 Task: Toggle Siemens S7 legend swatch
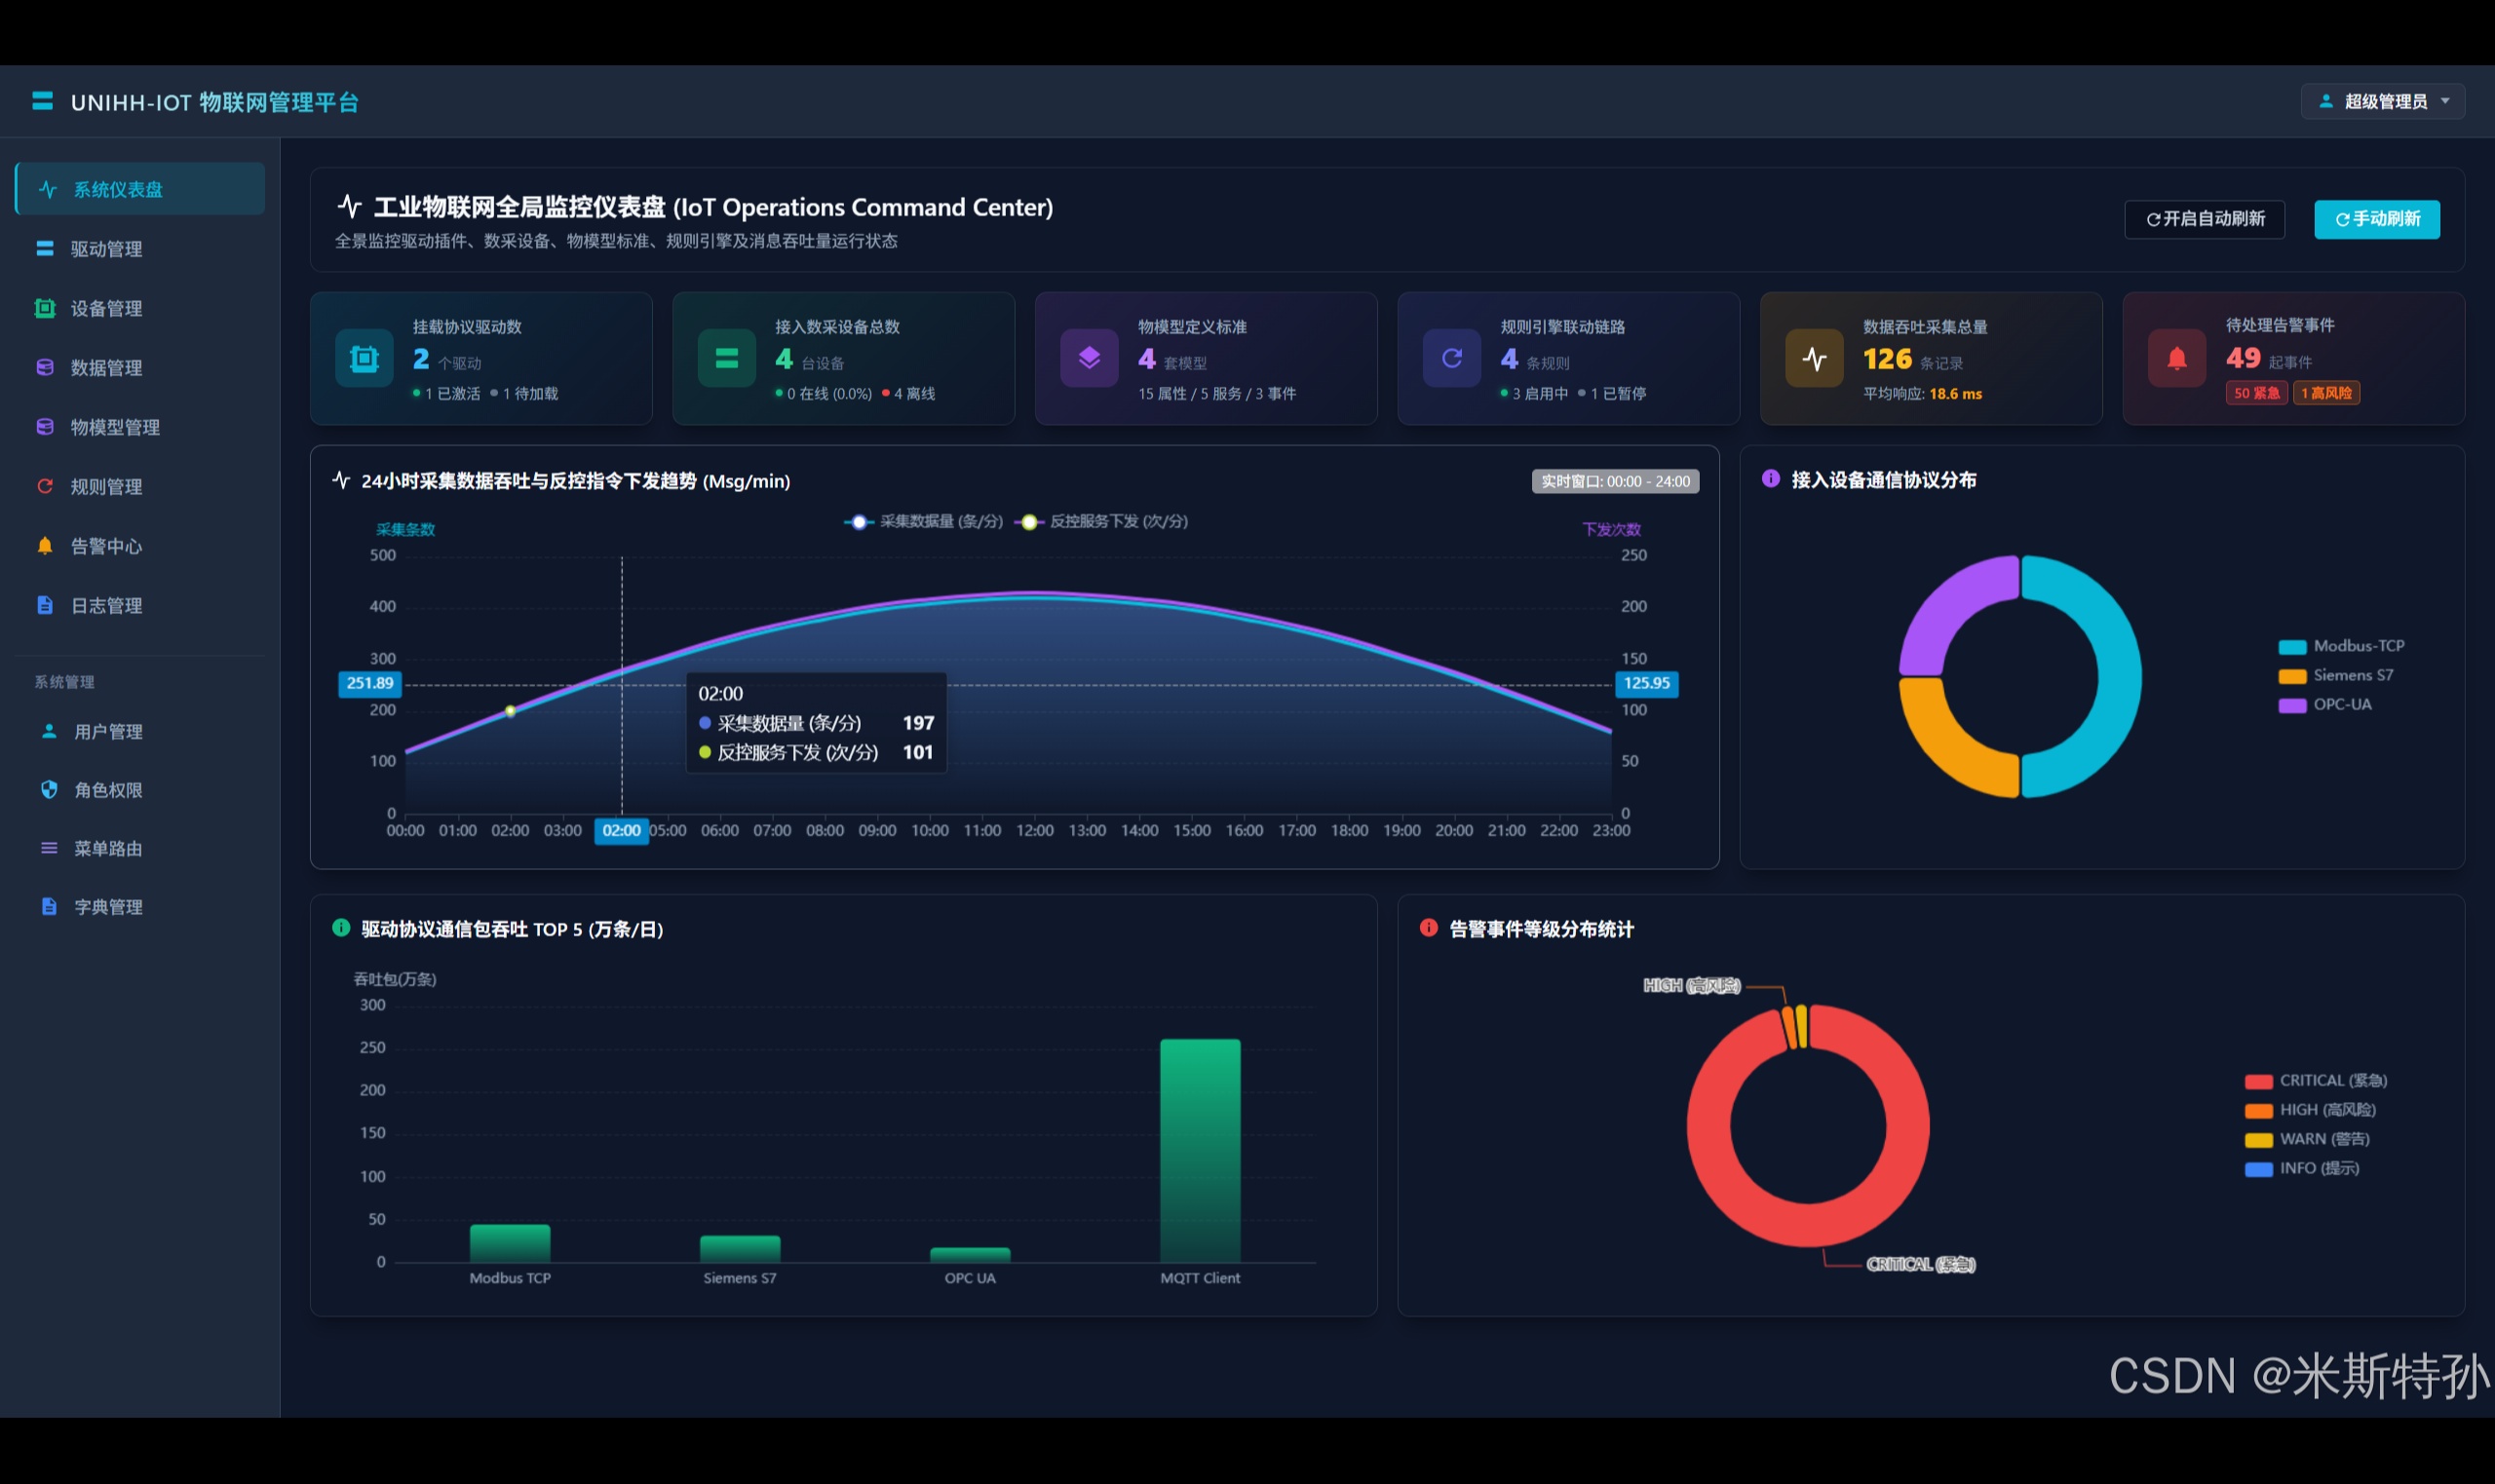tap(2292, 676)
